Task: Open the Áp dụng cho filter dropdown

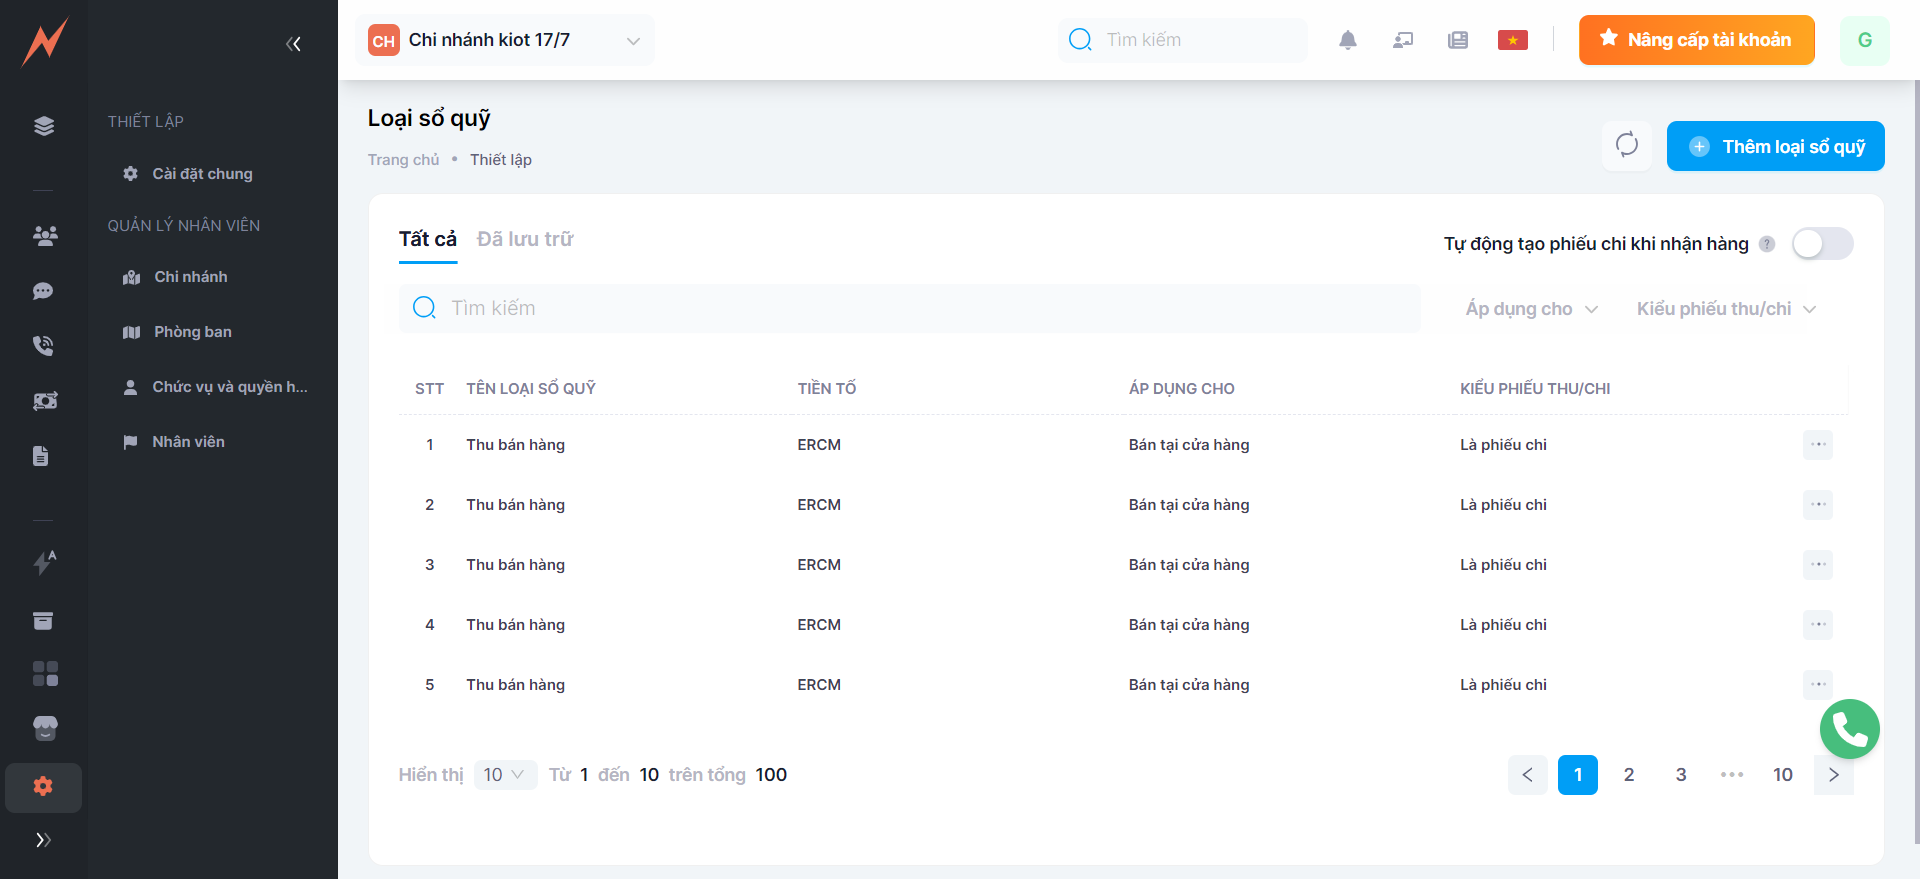Action: tap(1531, 309)
